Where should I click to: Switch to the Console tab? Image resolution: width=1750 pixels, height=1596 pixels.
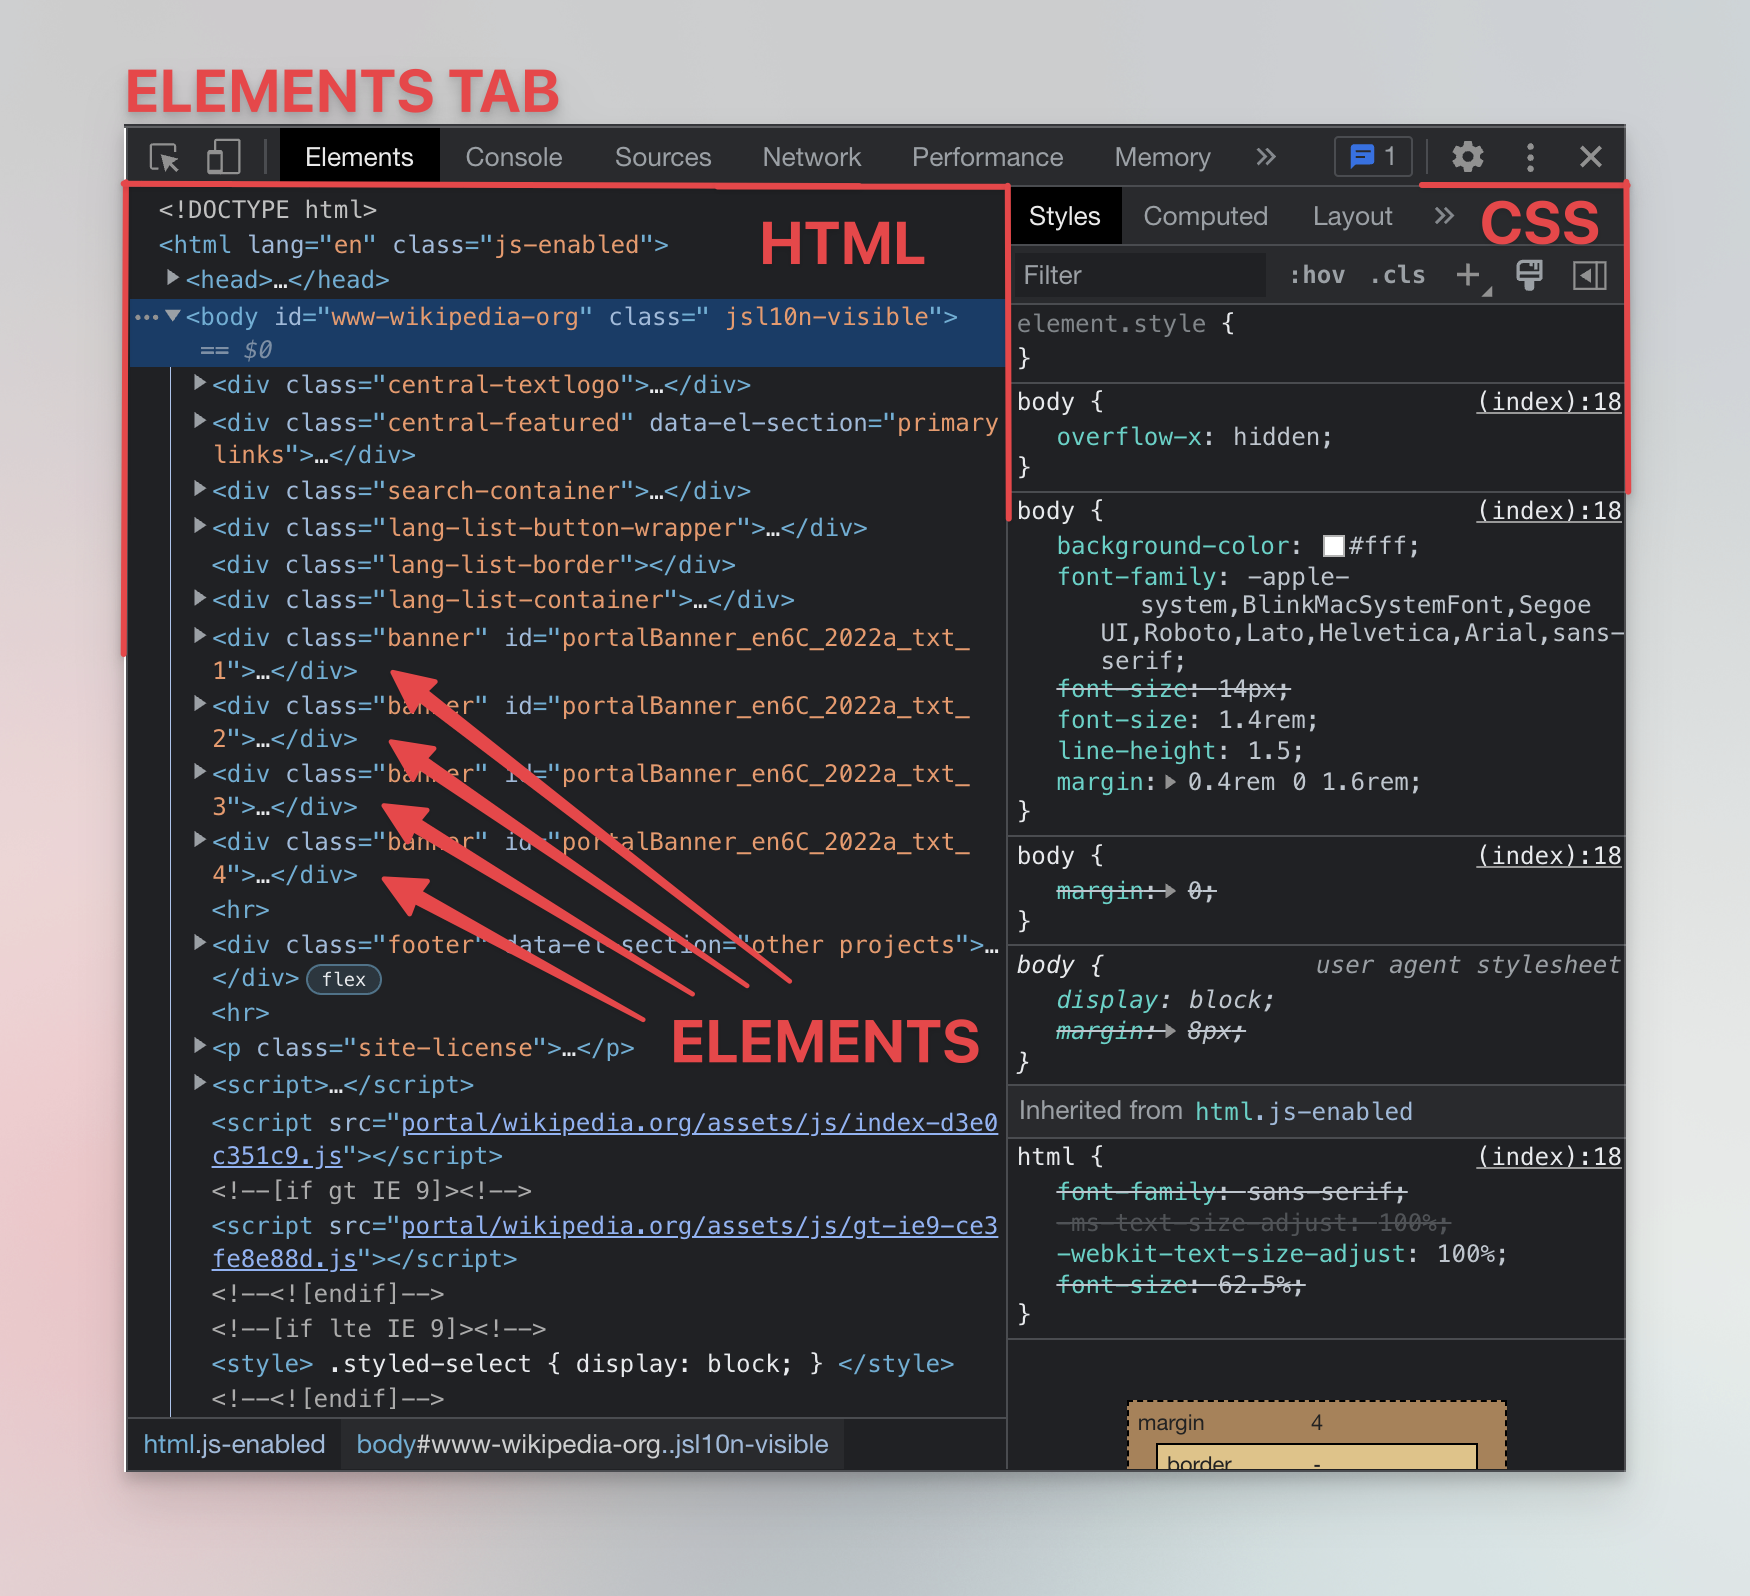pos(513,157)
